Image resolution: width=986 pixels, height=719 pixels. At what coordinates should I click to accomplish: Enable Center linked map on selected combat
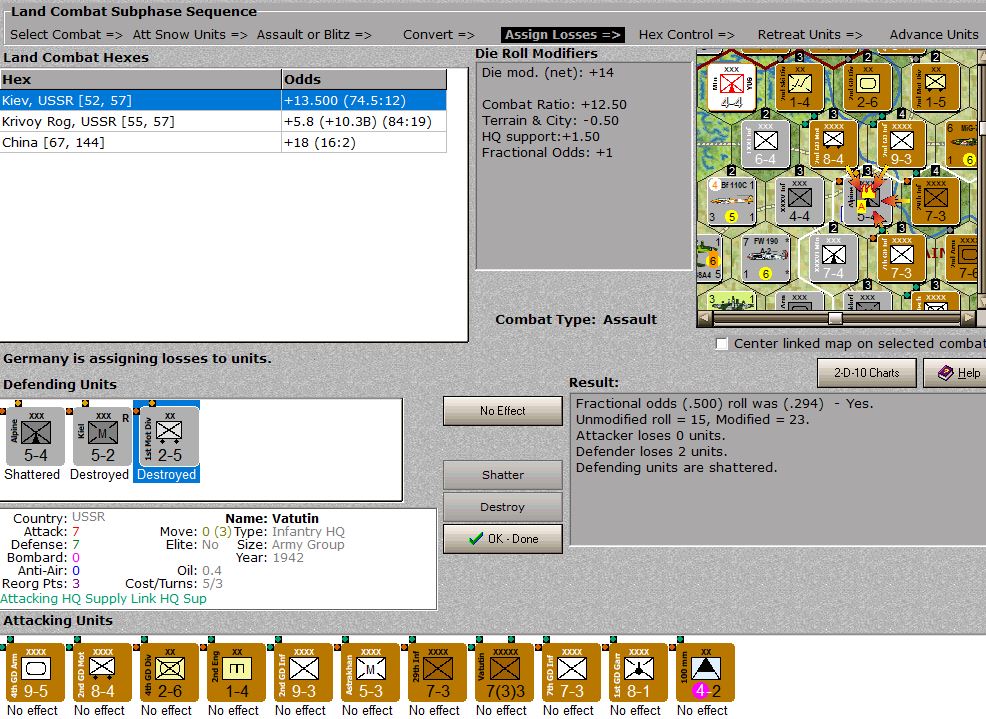[722, 343]
